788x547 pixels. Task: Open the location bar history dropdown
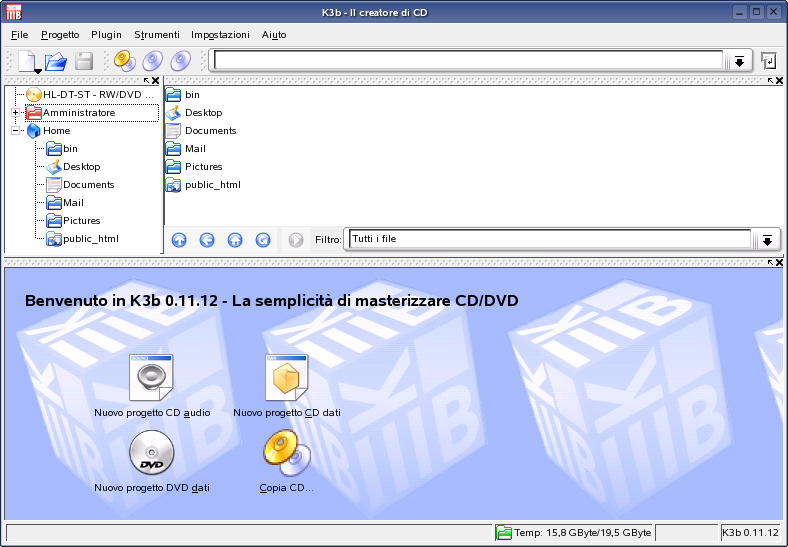pyautogui.click(x=739, y=61)
